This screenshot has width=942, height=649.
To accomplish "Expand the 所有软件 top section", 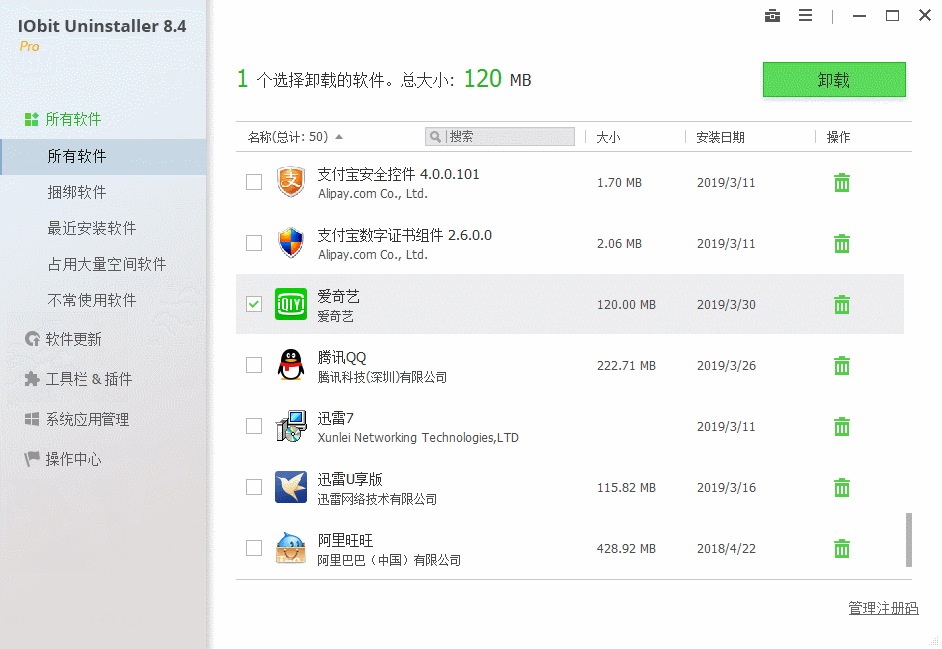I will point(73,119).
